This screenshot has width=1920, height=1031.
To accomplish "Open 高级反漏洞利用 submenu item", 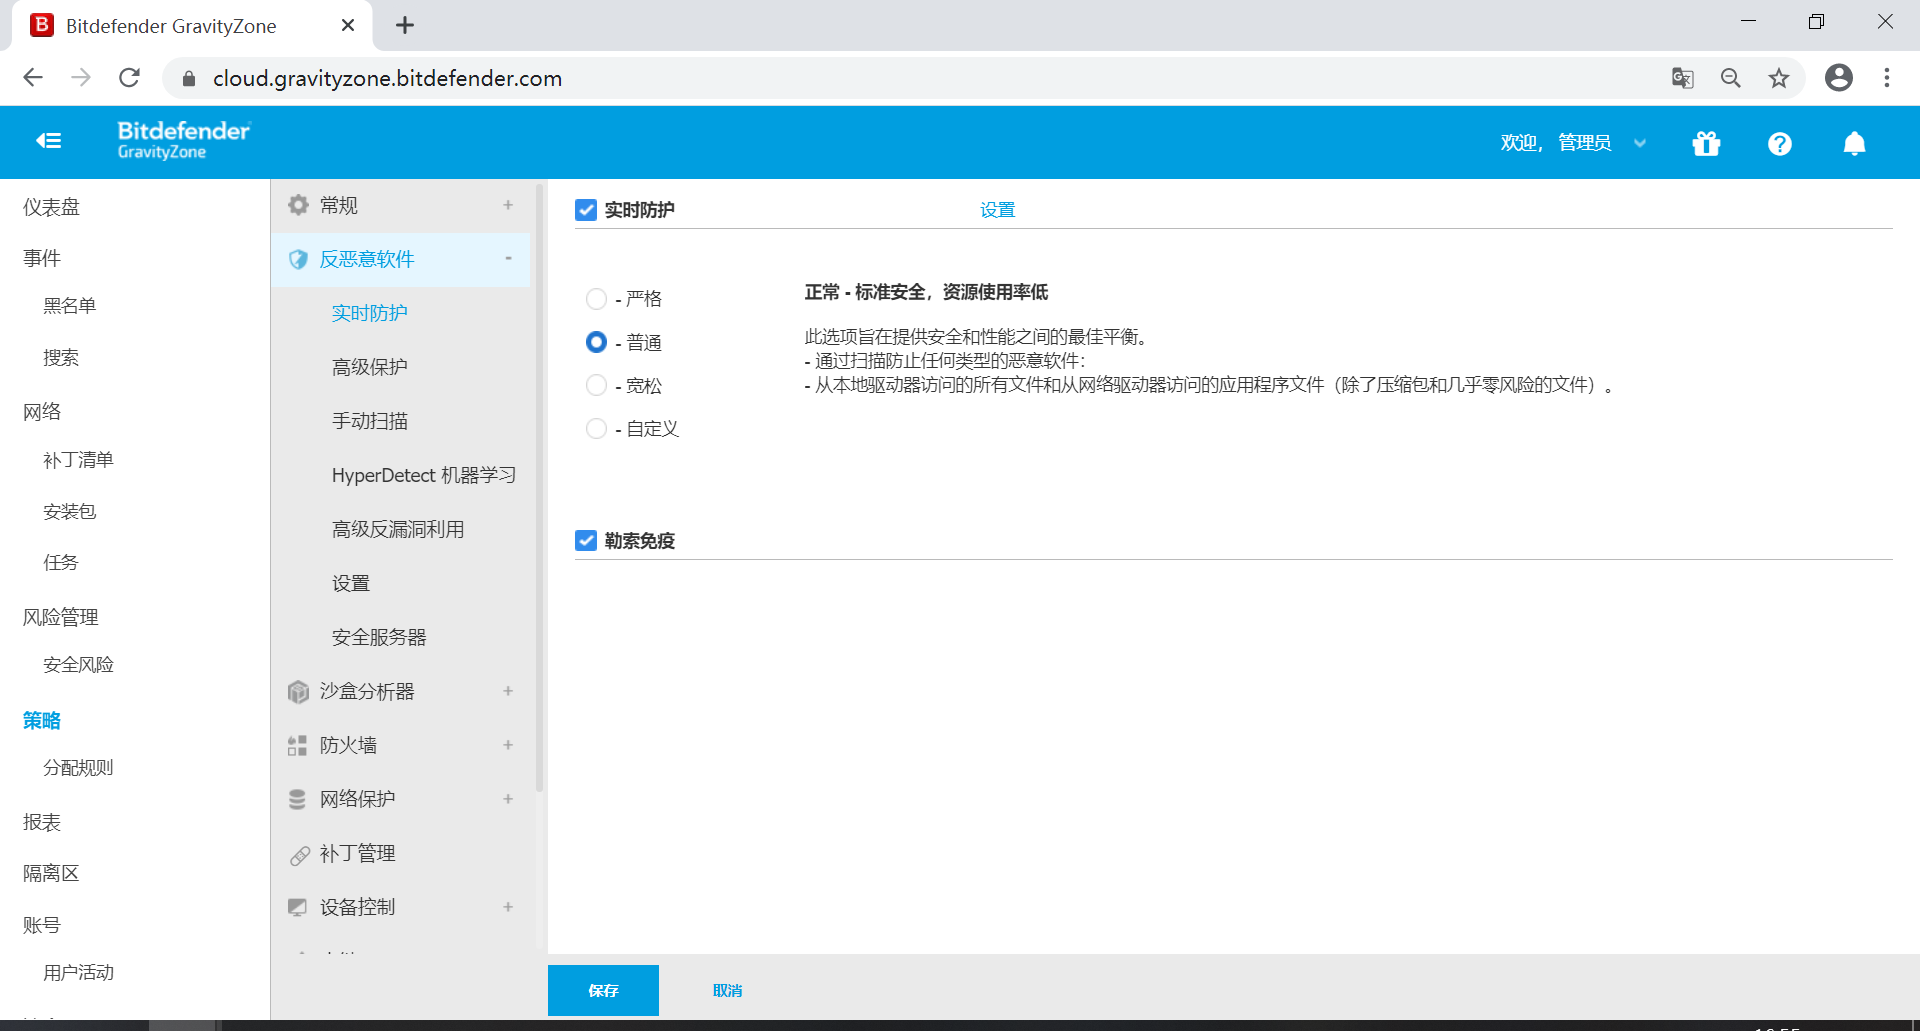I will point(398,529).
